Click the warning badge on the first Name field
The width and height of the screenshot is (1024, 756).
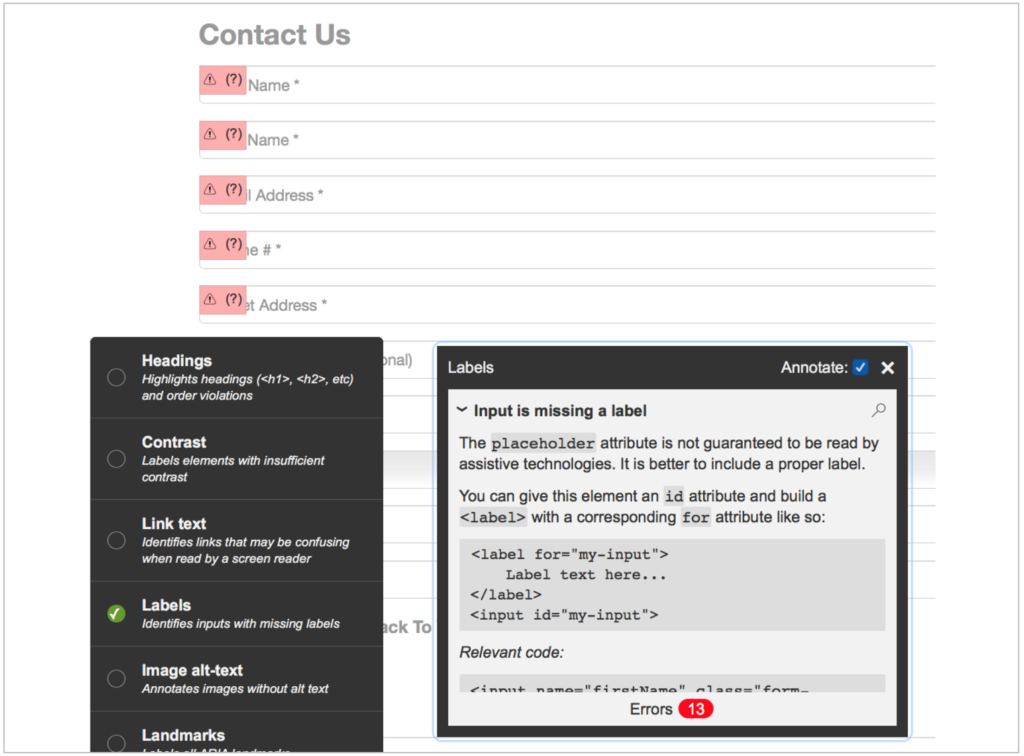click(x=223, y=80)
